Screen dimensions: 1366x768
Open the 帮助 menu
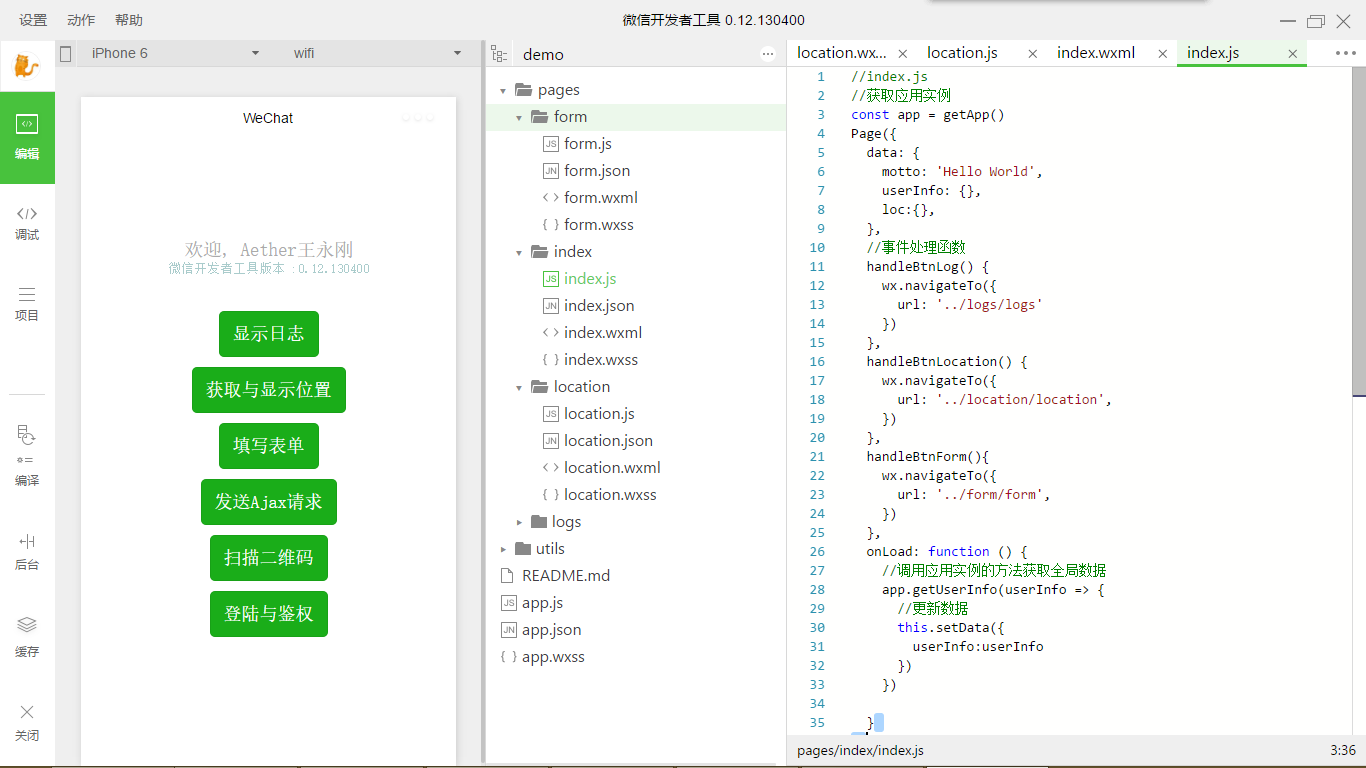[x=129, y=20]
